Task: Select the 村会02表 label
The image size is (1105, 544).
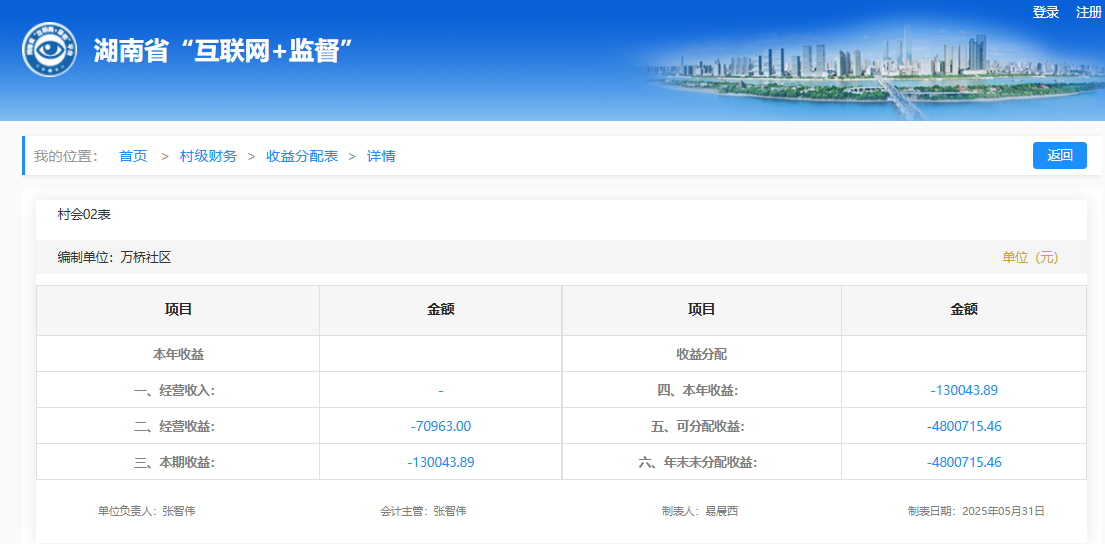Action: [x=84, y=215]
